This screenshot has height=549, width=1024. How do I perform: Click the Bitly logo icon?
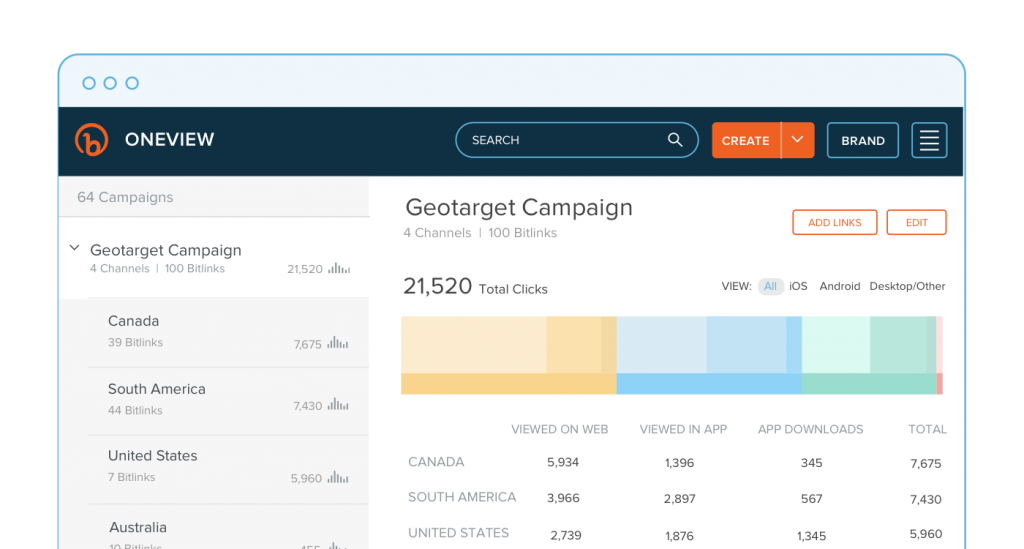[x=91, y=140]
